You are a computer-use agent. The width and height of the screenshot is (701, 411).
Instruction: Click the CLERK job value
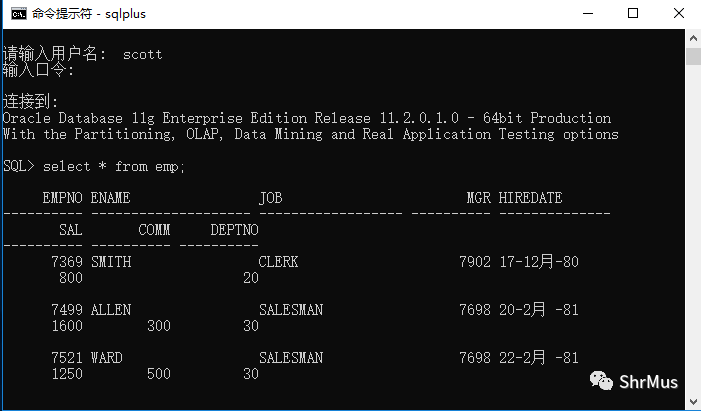(x=278, y=262)
